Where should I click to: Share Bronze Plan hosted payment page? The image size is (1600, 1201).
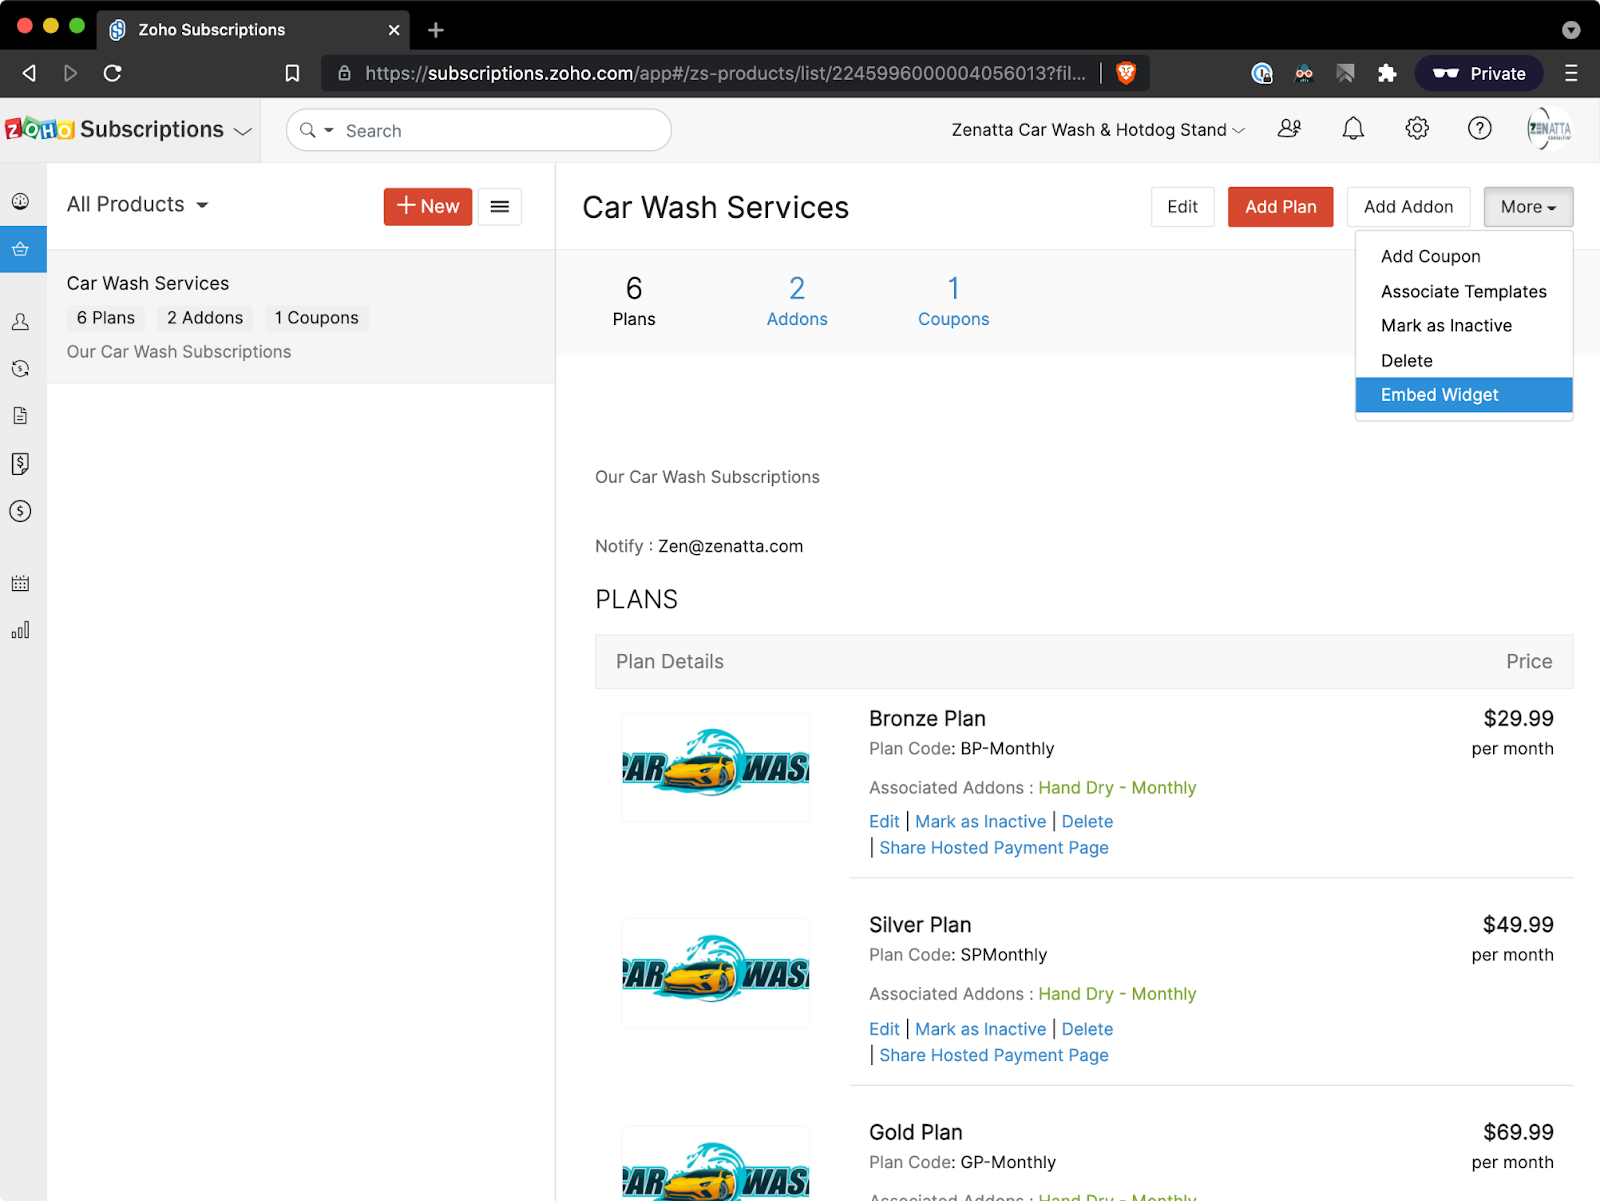pos(994,848)
